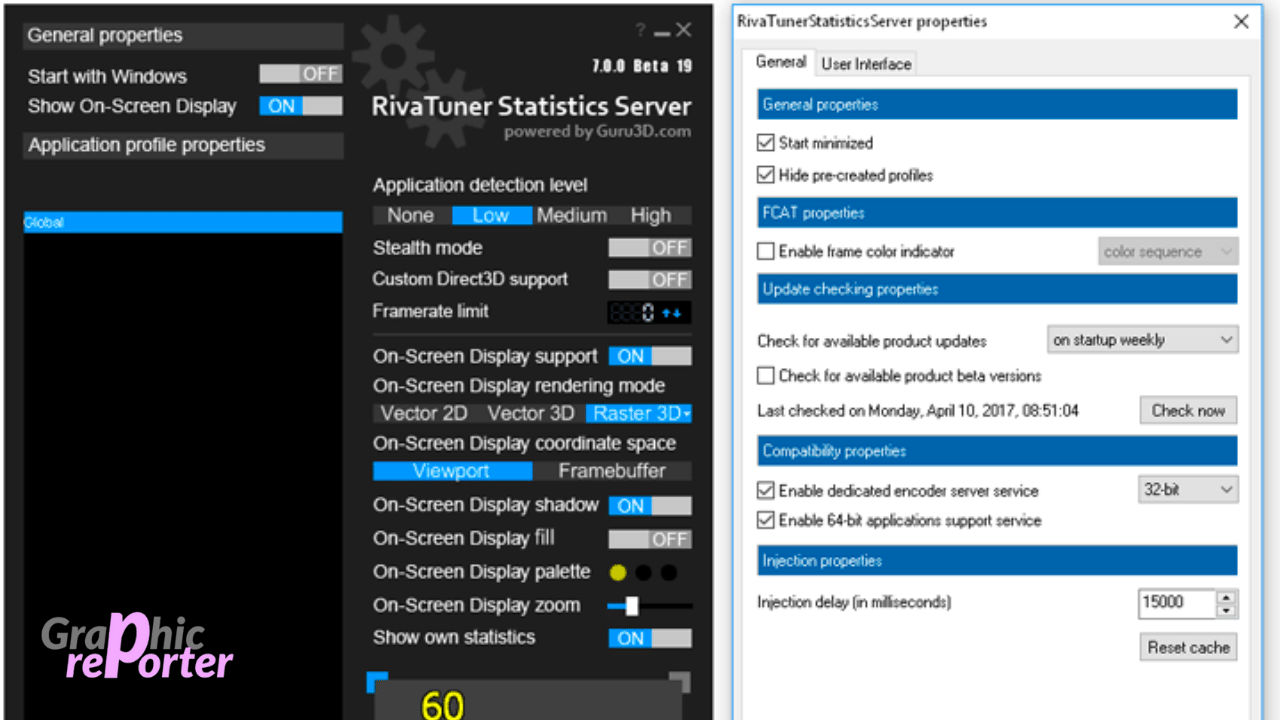The height and width of the screenshot is (720, 1280).
Task: Click powered by Guru3D.com text
Action: [x=597, y=132]
